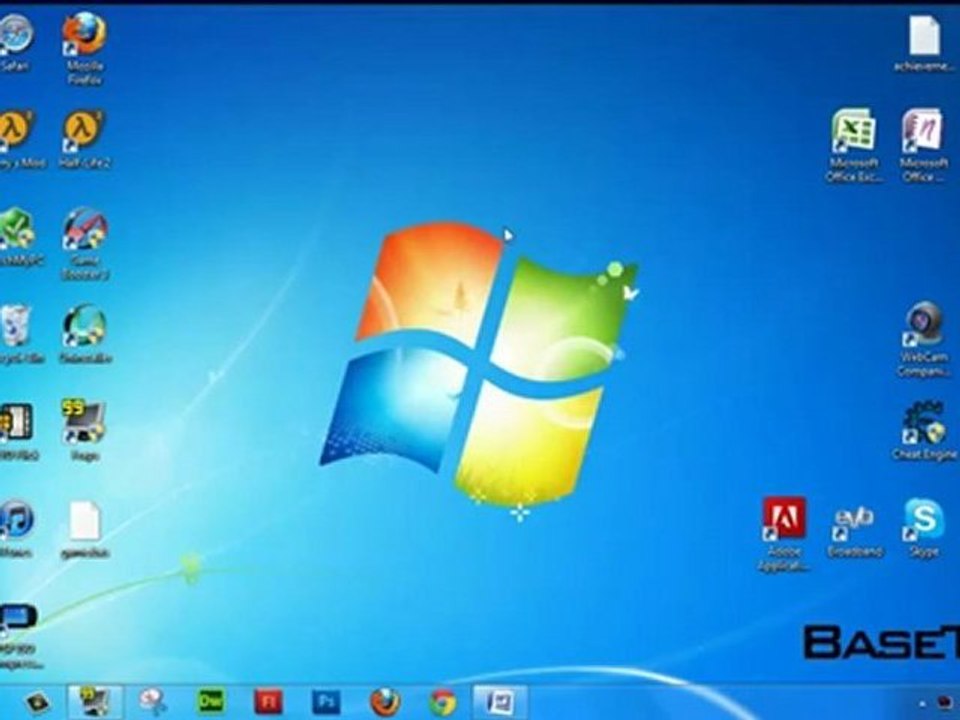This screenshot has width=960, height=720.
Task: Select the Microsoft Office Excel shortcut
Action: coord(853,144)
